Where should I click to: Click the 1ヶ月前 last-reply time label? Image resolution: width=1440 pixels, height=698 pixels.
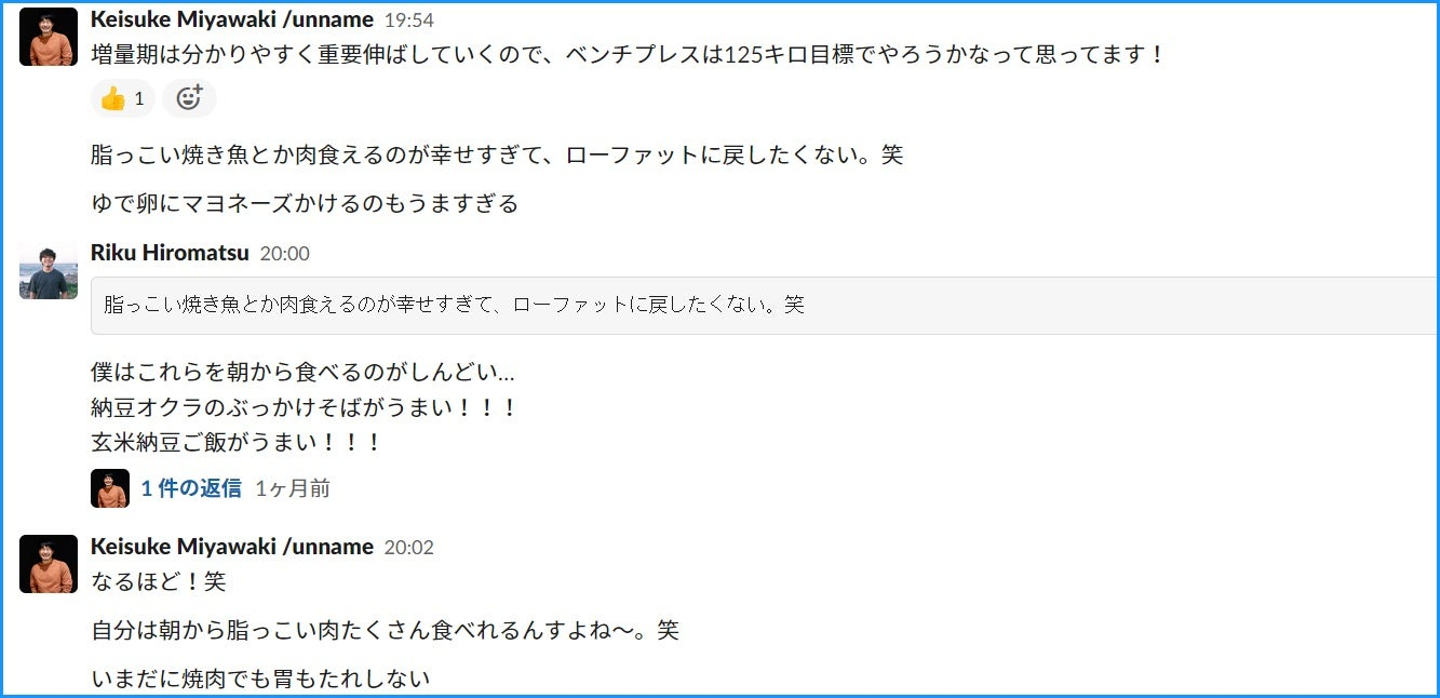pos(293,489)
